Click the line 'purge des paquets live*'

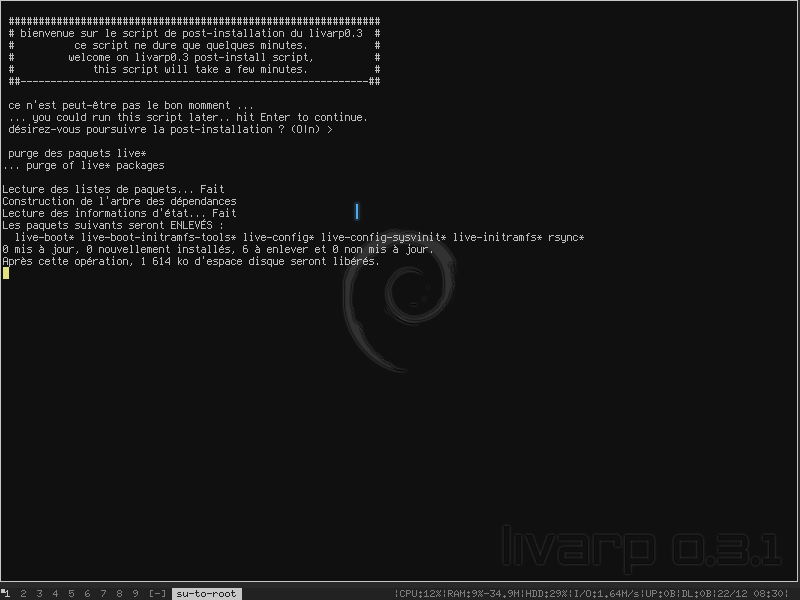pyautogui.click(x=77, y=154)
